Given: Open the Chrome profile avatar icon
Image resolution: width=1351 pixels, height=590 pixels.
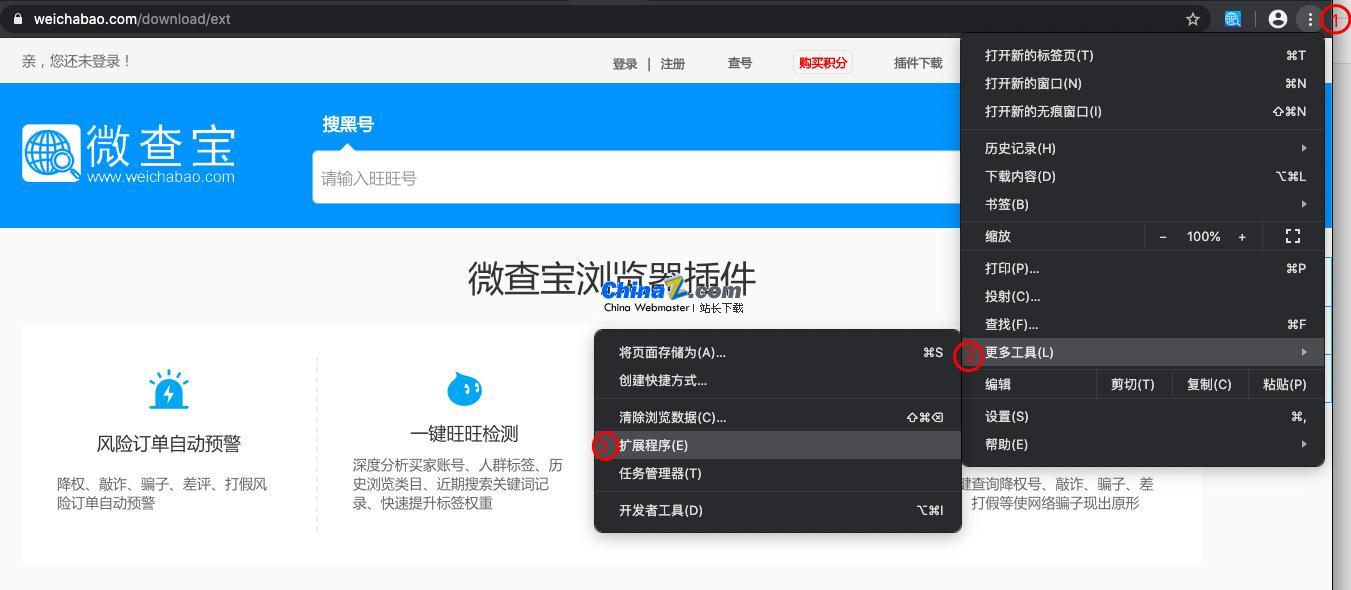Looking at the screenshot, I should pos(1277,19).
